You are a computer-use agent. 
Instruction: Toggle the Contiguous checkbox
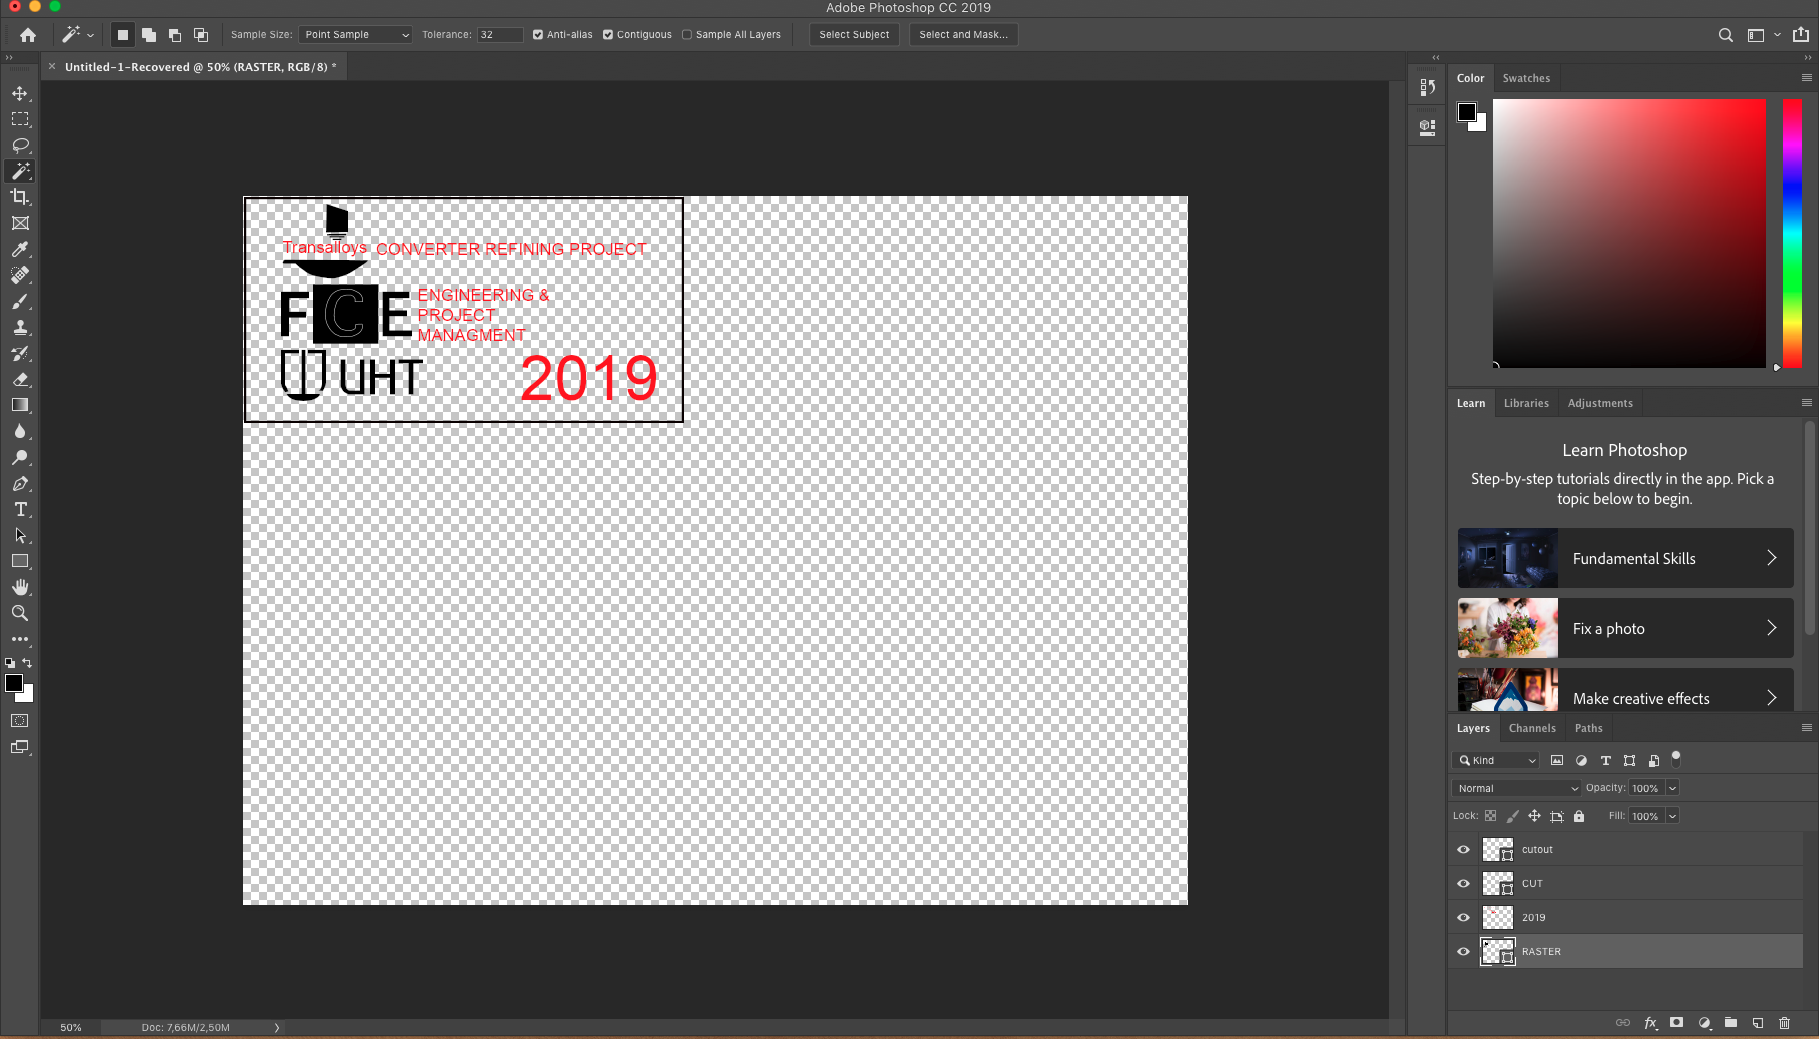(608, 35)
